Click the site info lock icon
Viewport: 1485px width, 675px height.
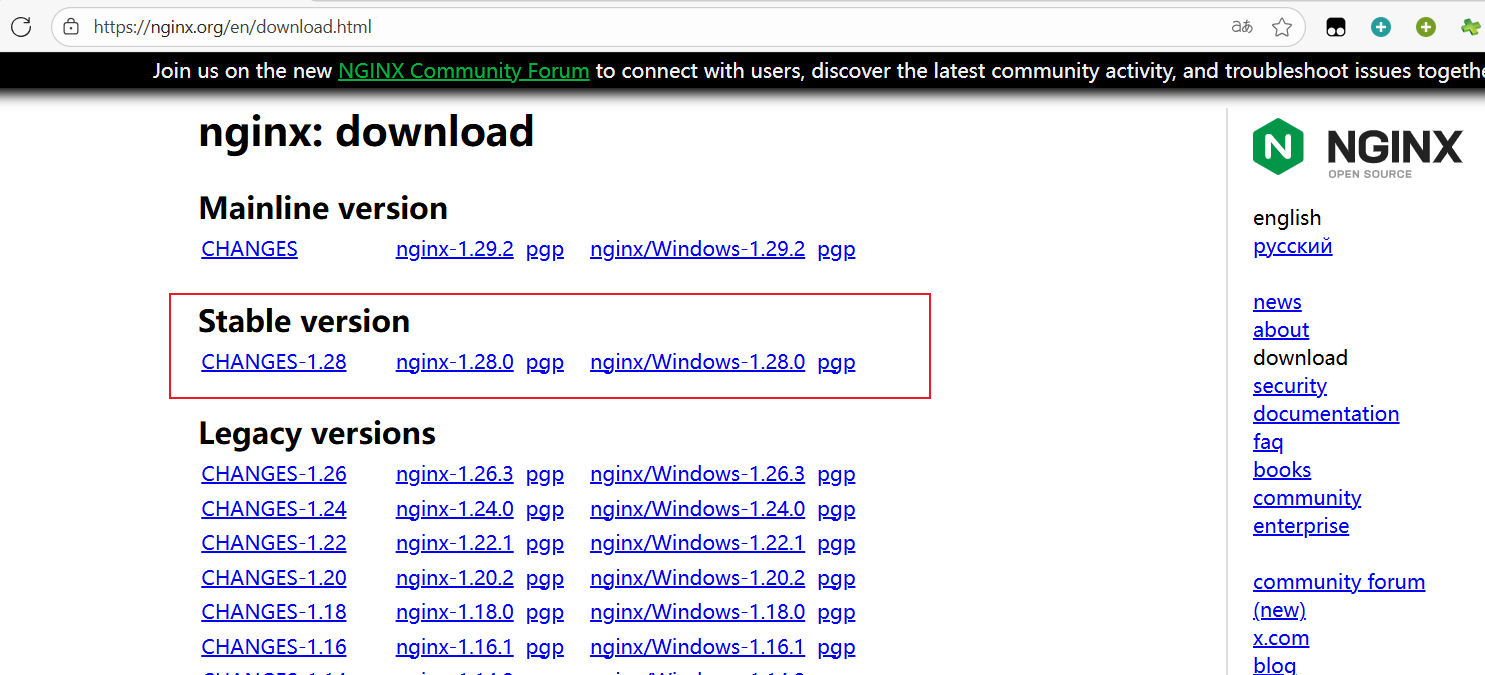pos(71,27)
